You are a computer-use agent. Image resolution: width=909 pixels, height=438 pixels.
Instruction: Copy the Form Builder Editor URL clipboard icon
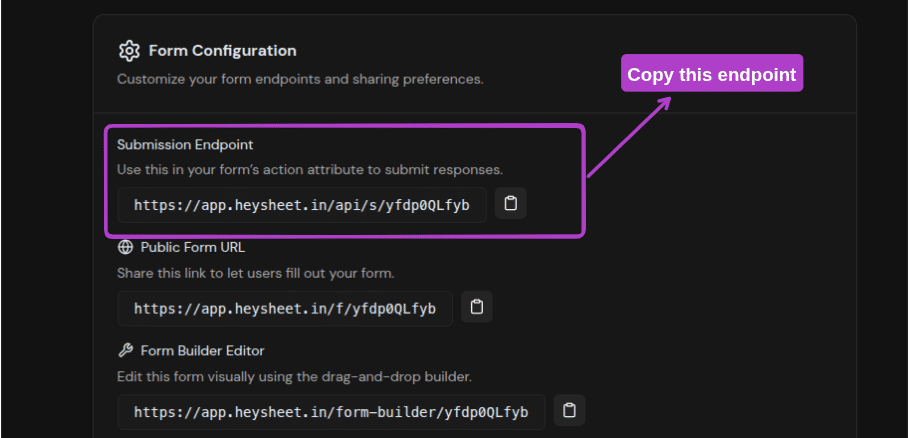[569, 411]
